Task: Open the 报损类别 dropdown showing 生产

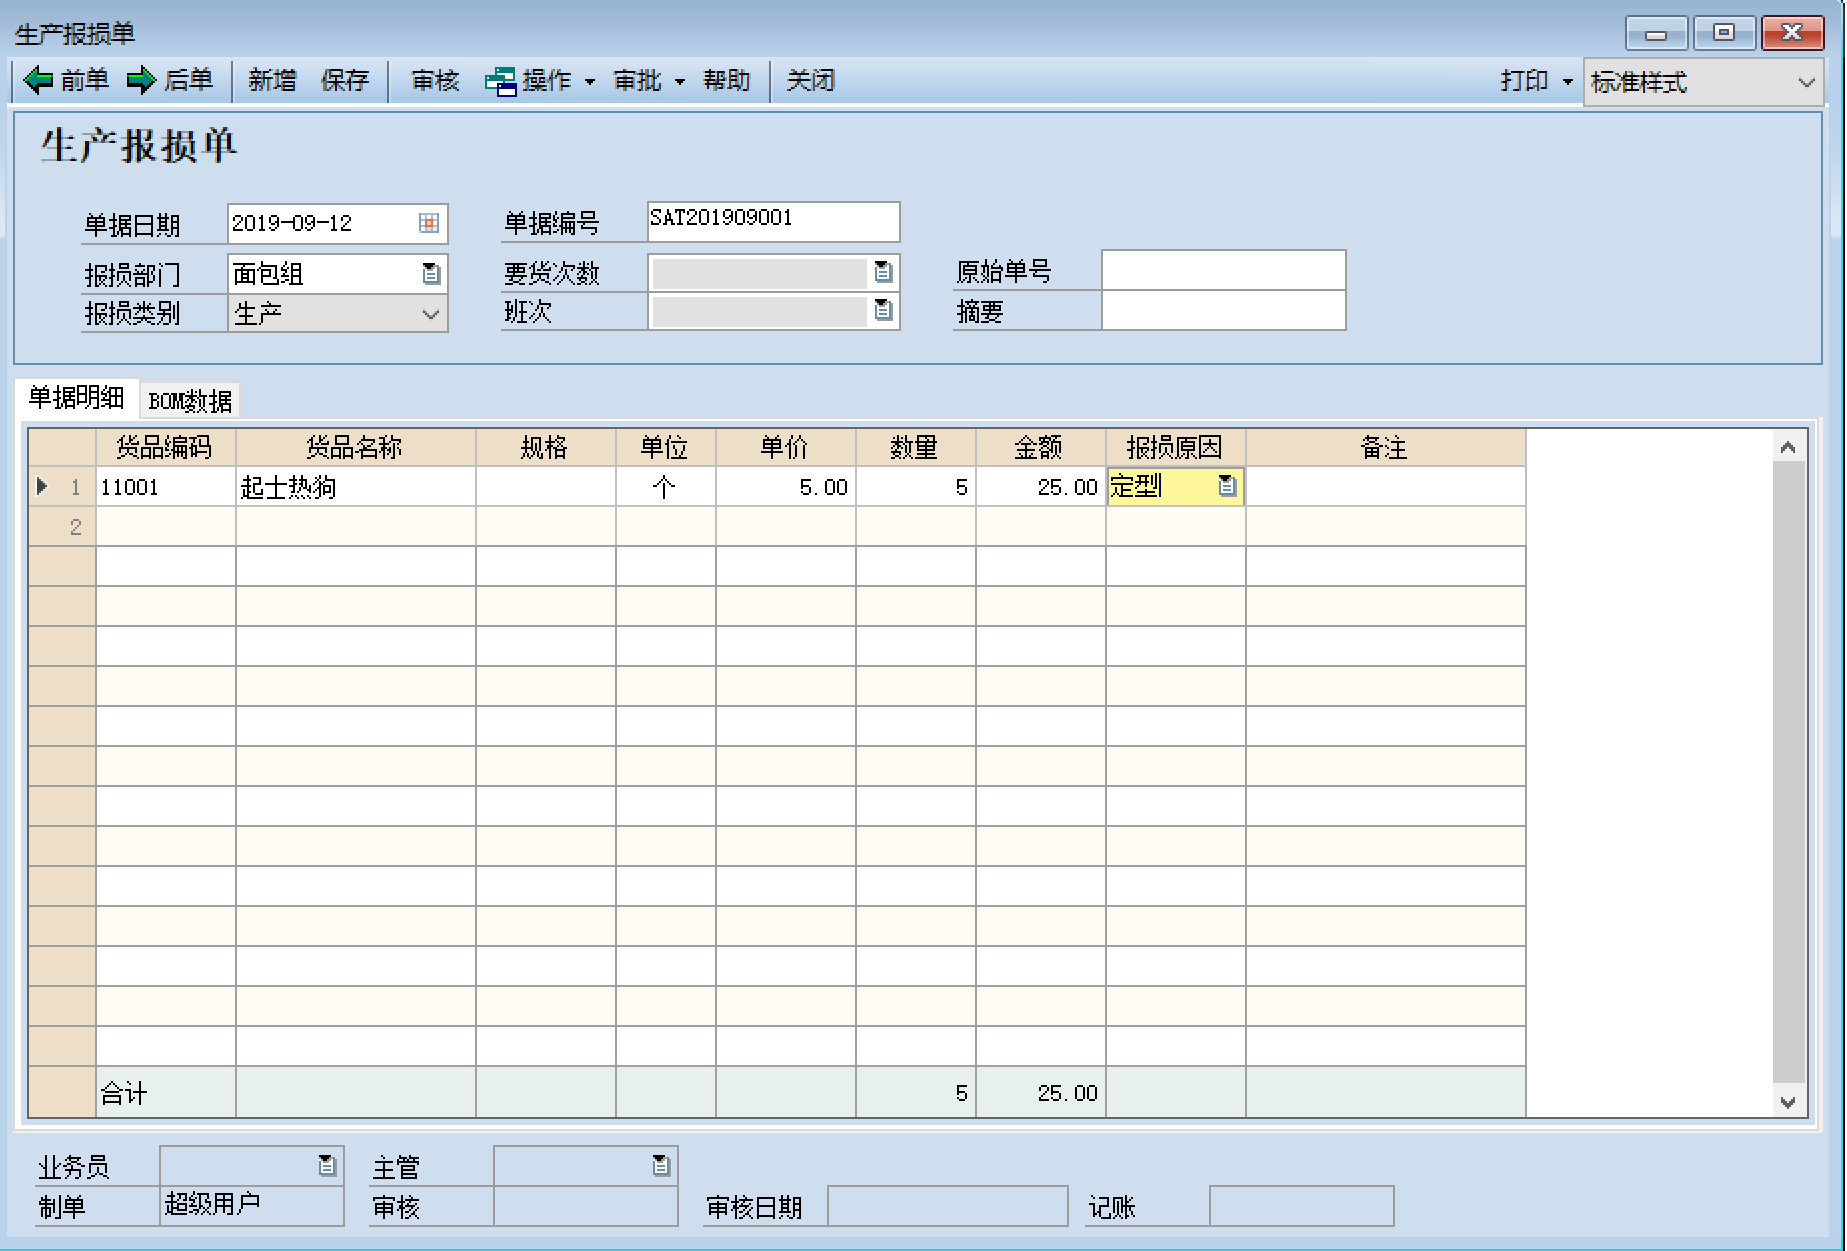Action: coord(338,313)
